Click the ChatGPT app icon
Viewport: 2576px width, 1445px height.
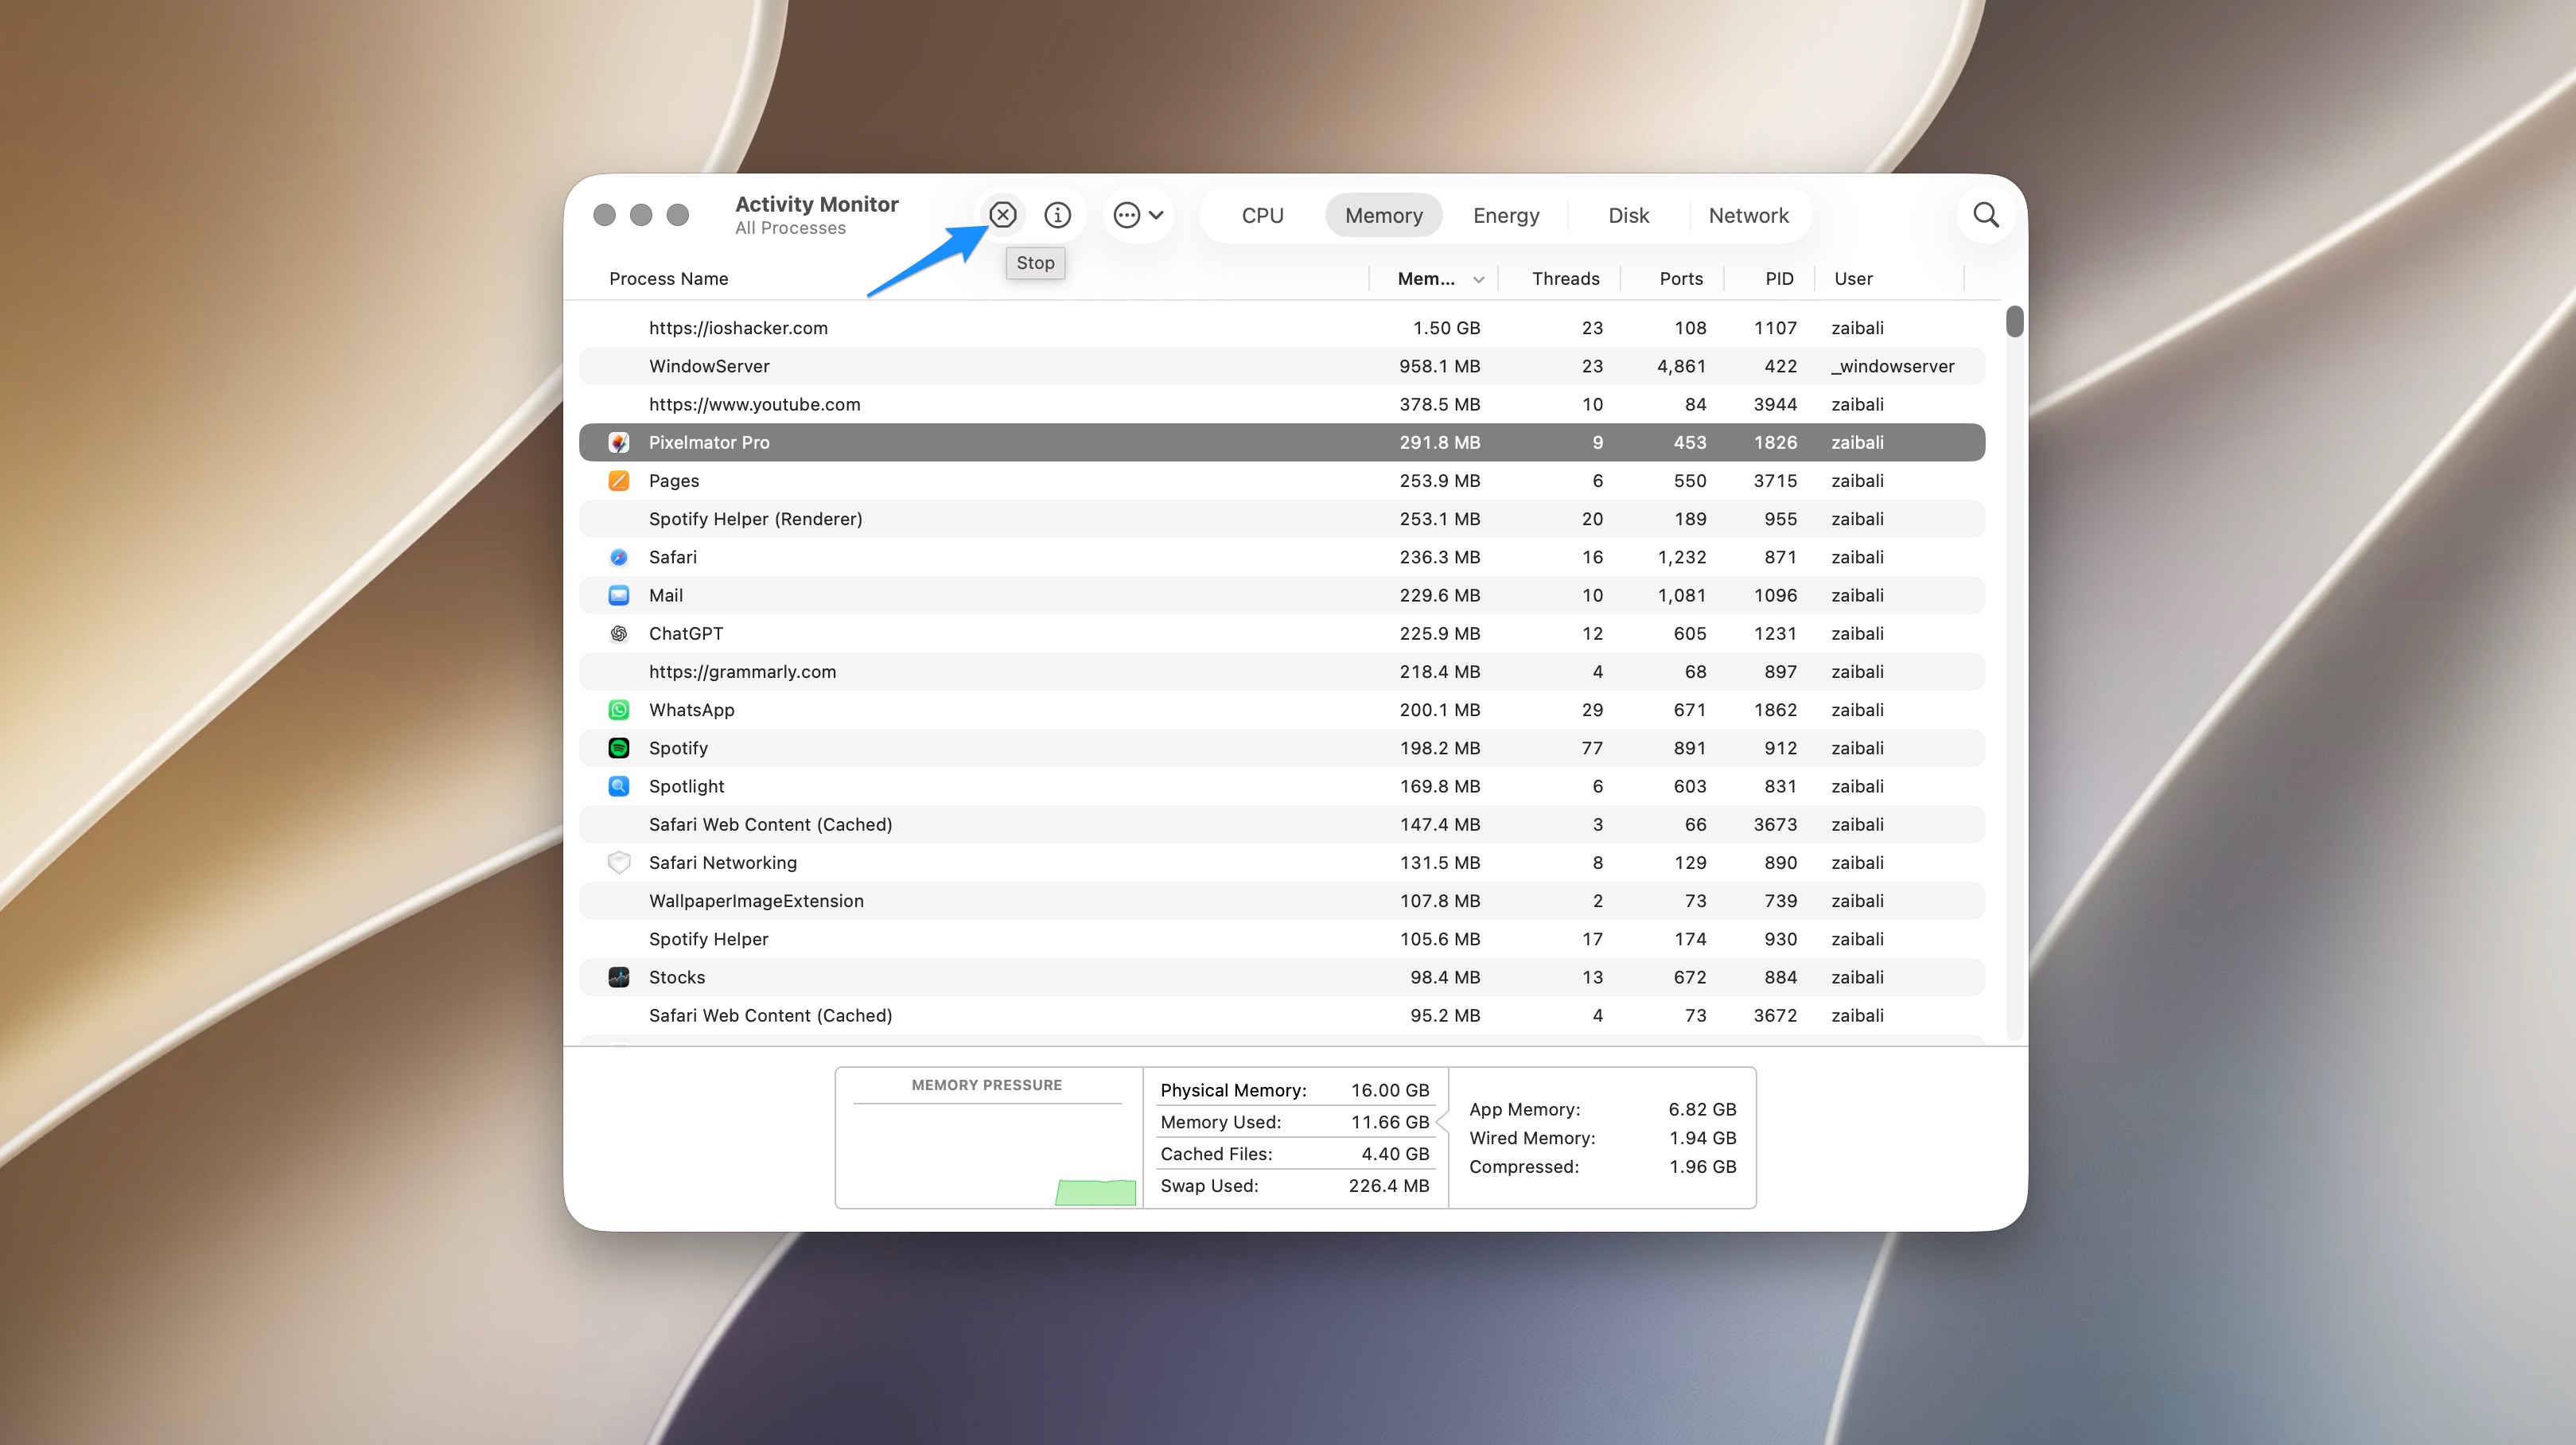619,633
